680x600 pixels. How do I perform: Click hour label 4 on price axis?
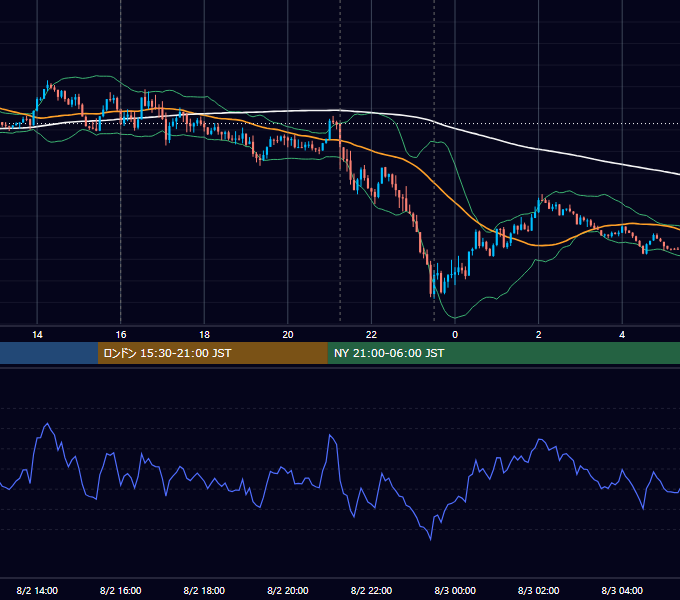click(x=622, y=335)
